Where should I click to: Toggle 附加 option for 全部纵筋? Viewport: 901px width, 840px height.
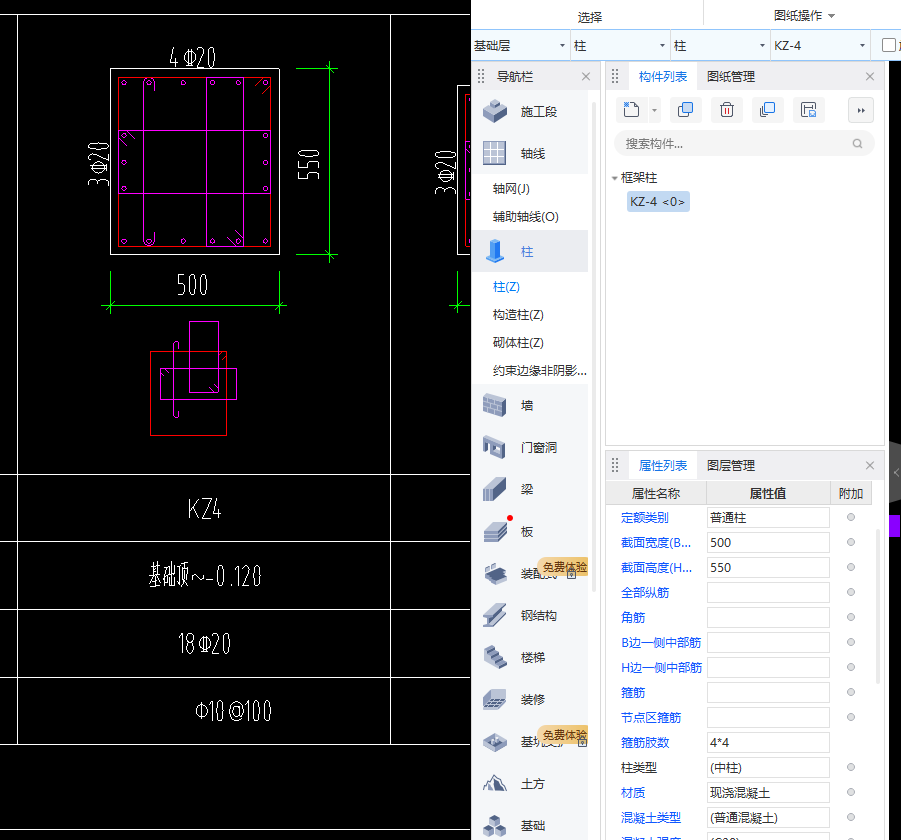coord(850,592)
